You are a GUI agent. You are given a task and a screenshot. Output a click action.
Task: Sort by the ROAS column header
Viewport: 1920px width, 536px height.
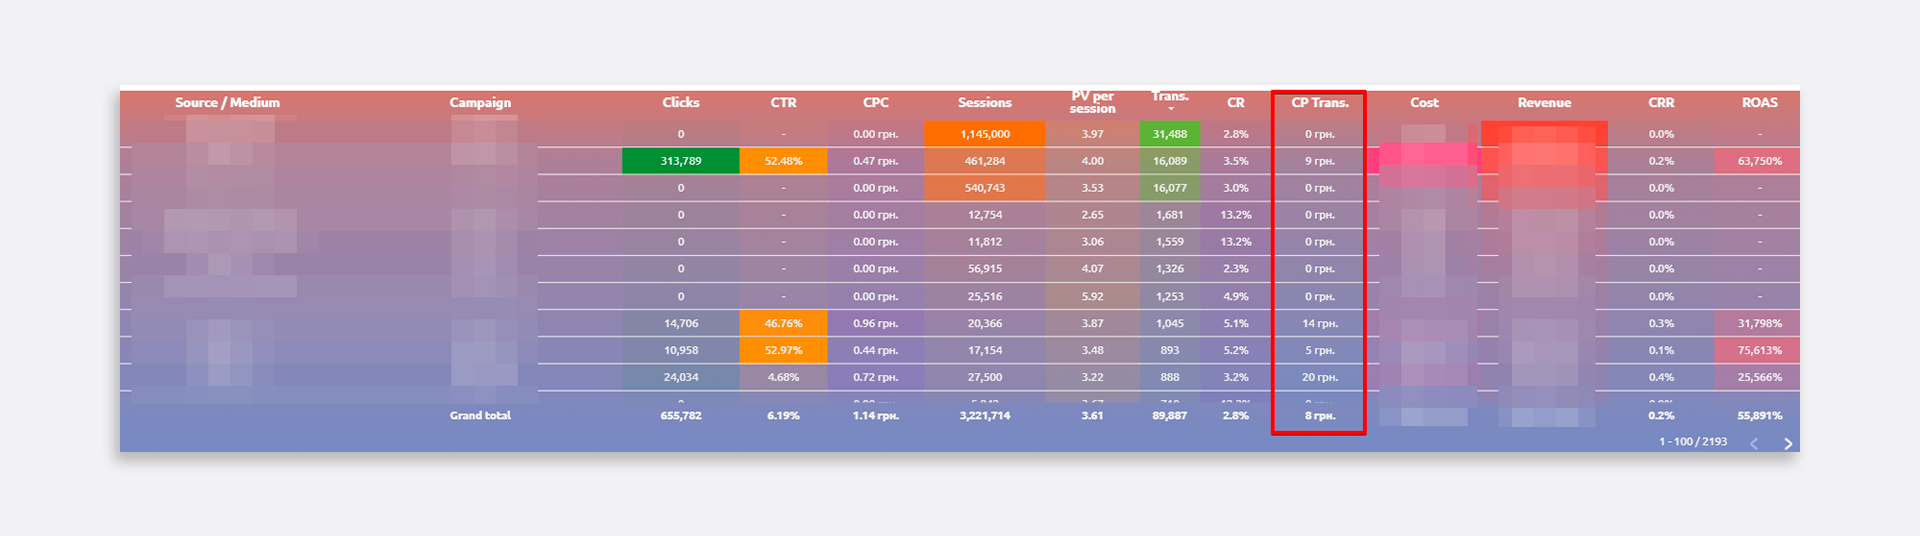[1759, 103]
